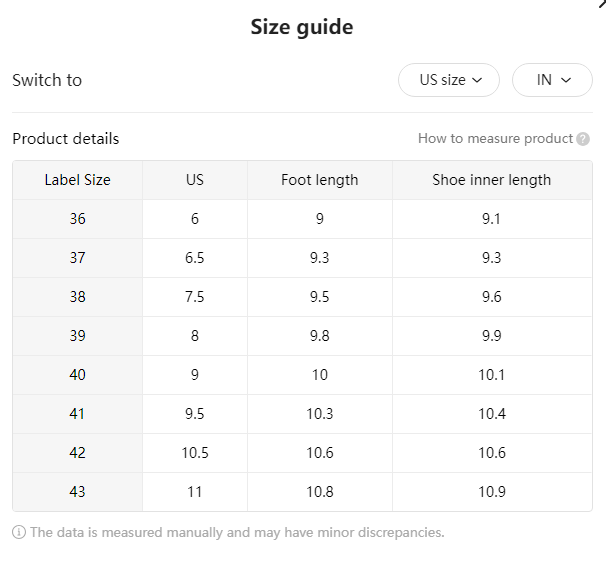Click the US column header
The image size is (606, 574).
click(x=195, y=180)
